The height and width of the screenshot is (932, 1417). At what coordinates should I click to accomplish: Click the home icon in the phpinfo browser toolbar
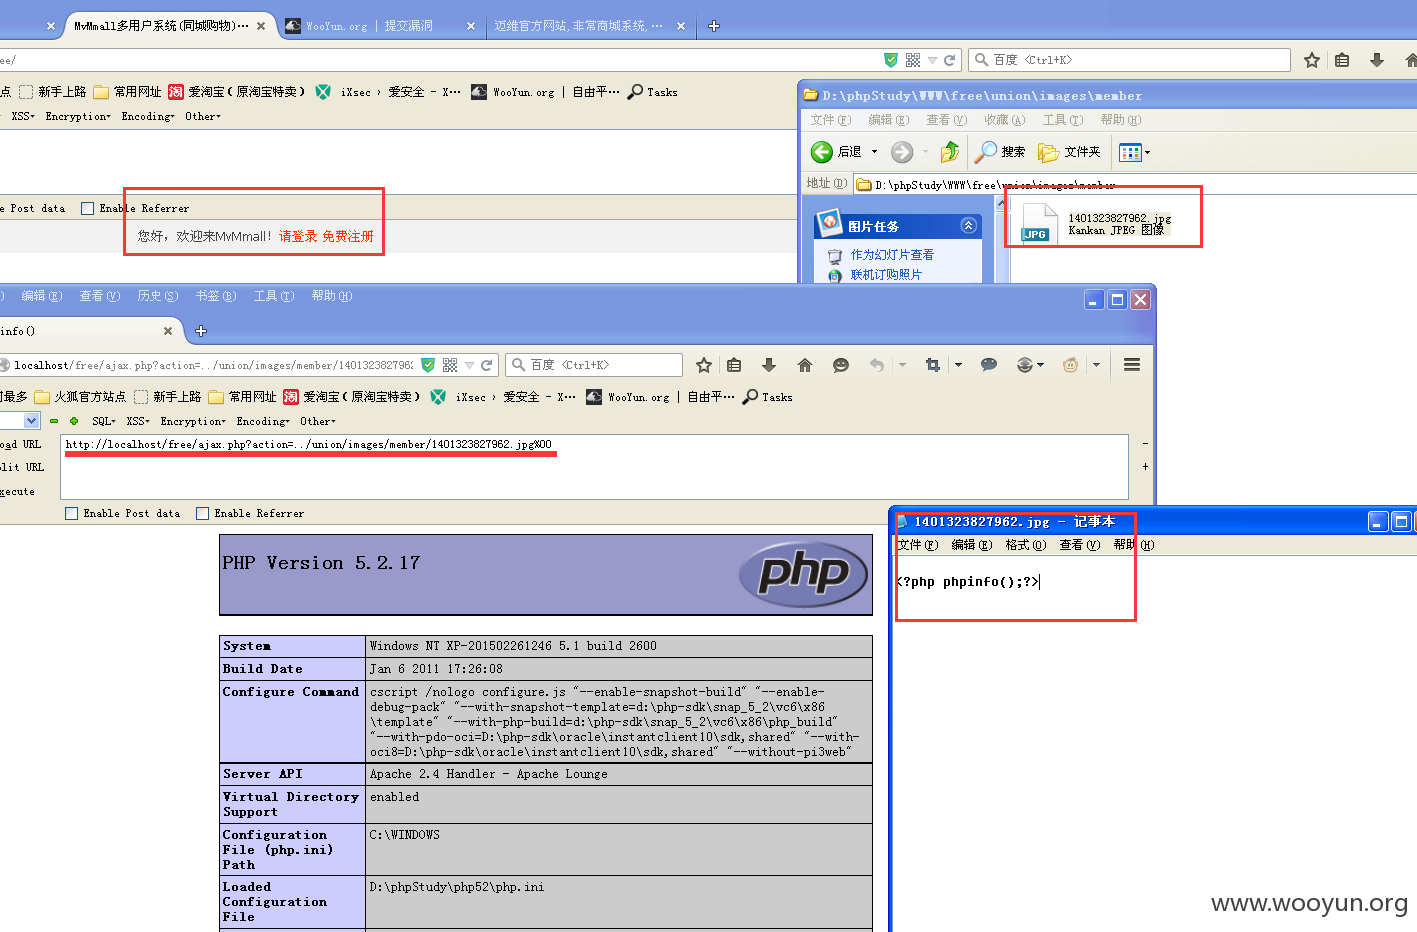pyautogui.click(x=805, y=365)
